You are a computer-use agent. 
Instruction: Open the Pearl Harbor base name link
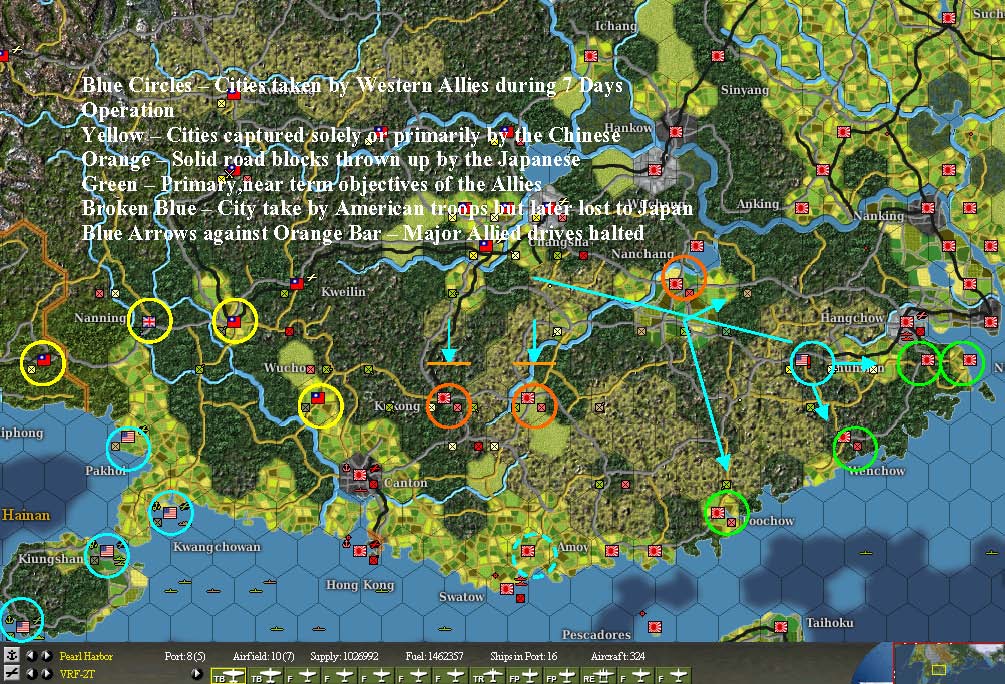coord(86,656)
